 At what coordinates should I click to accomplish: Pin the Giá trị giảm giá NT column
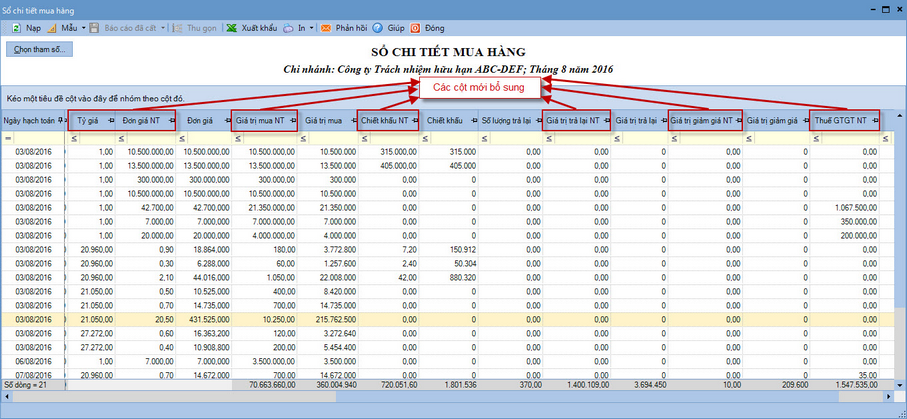point(738,120)
